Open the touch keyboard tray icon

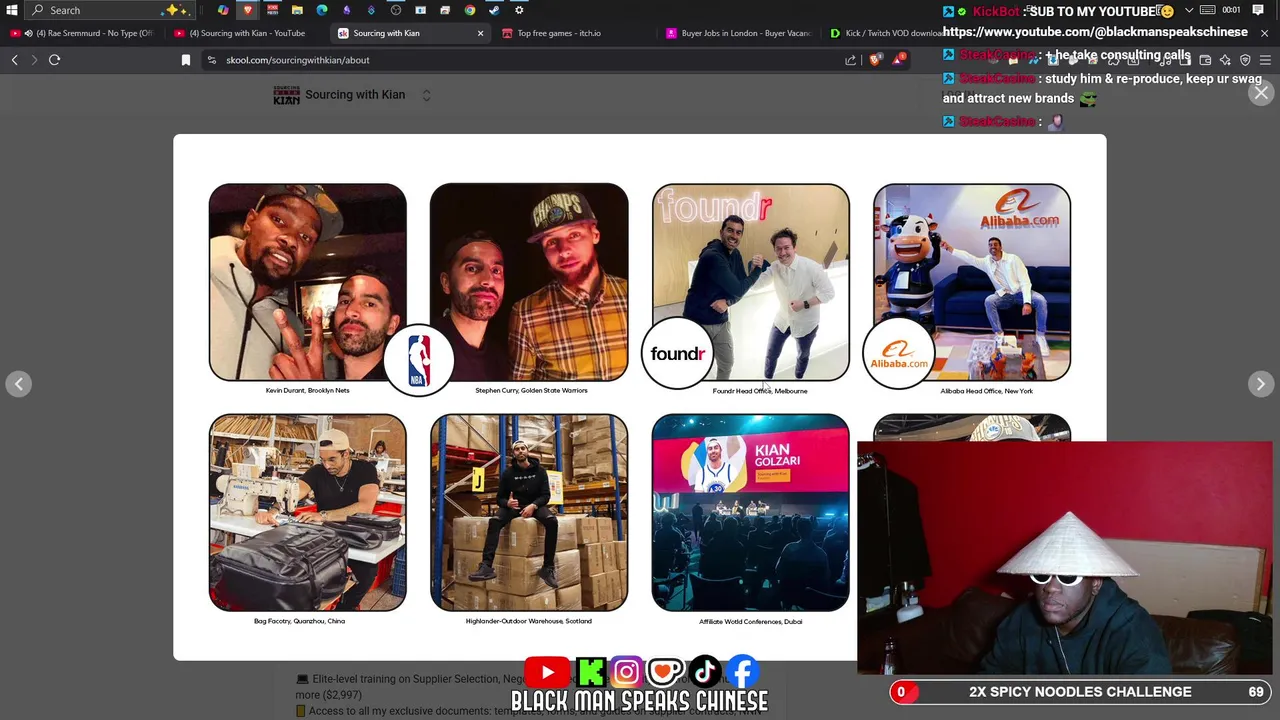(1207, 10)
